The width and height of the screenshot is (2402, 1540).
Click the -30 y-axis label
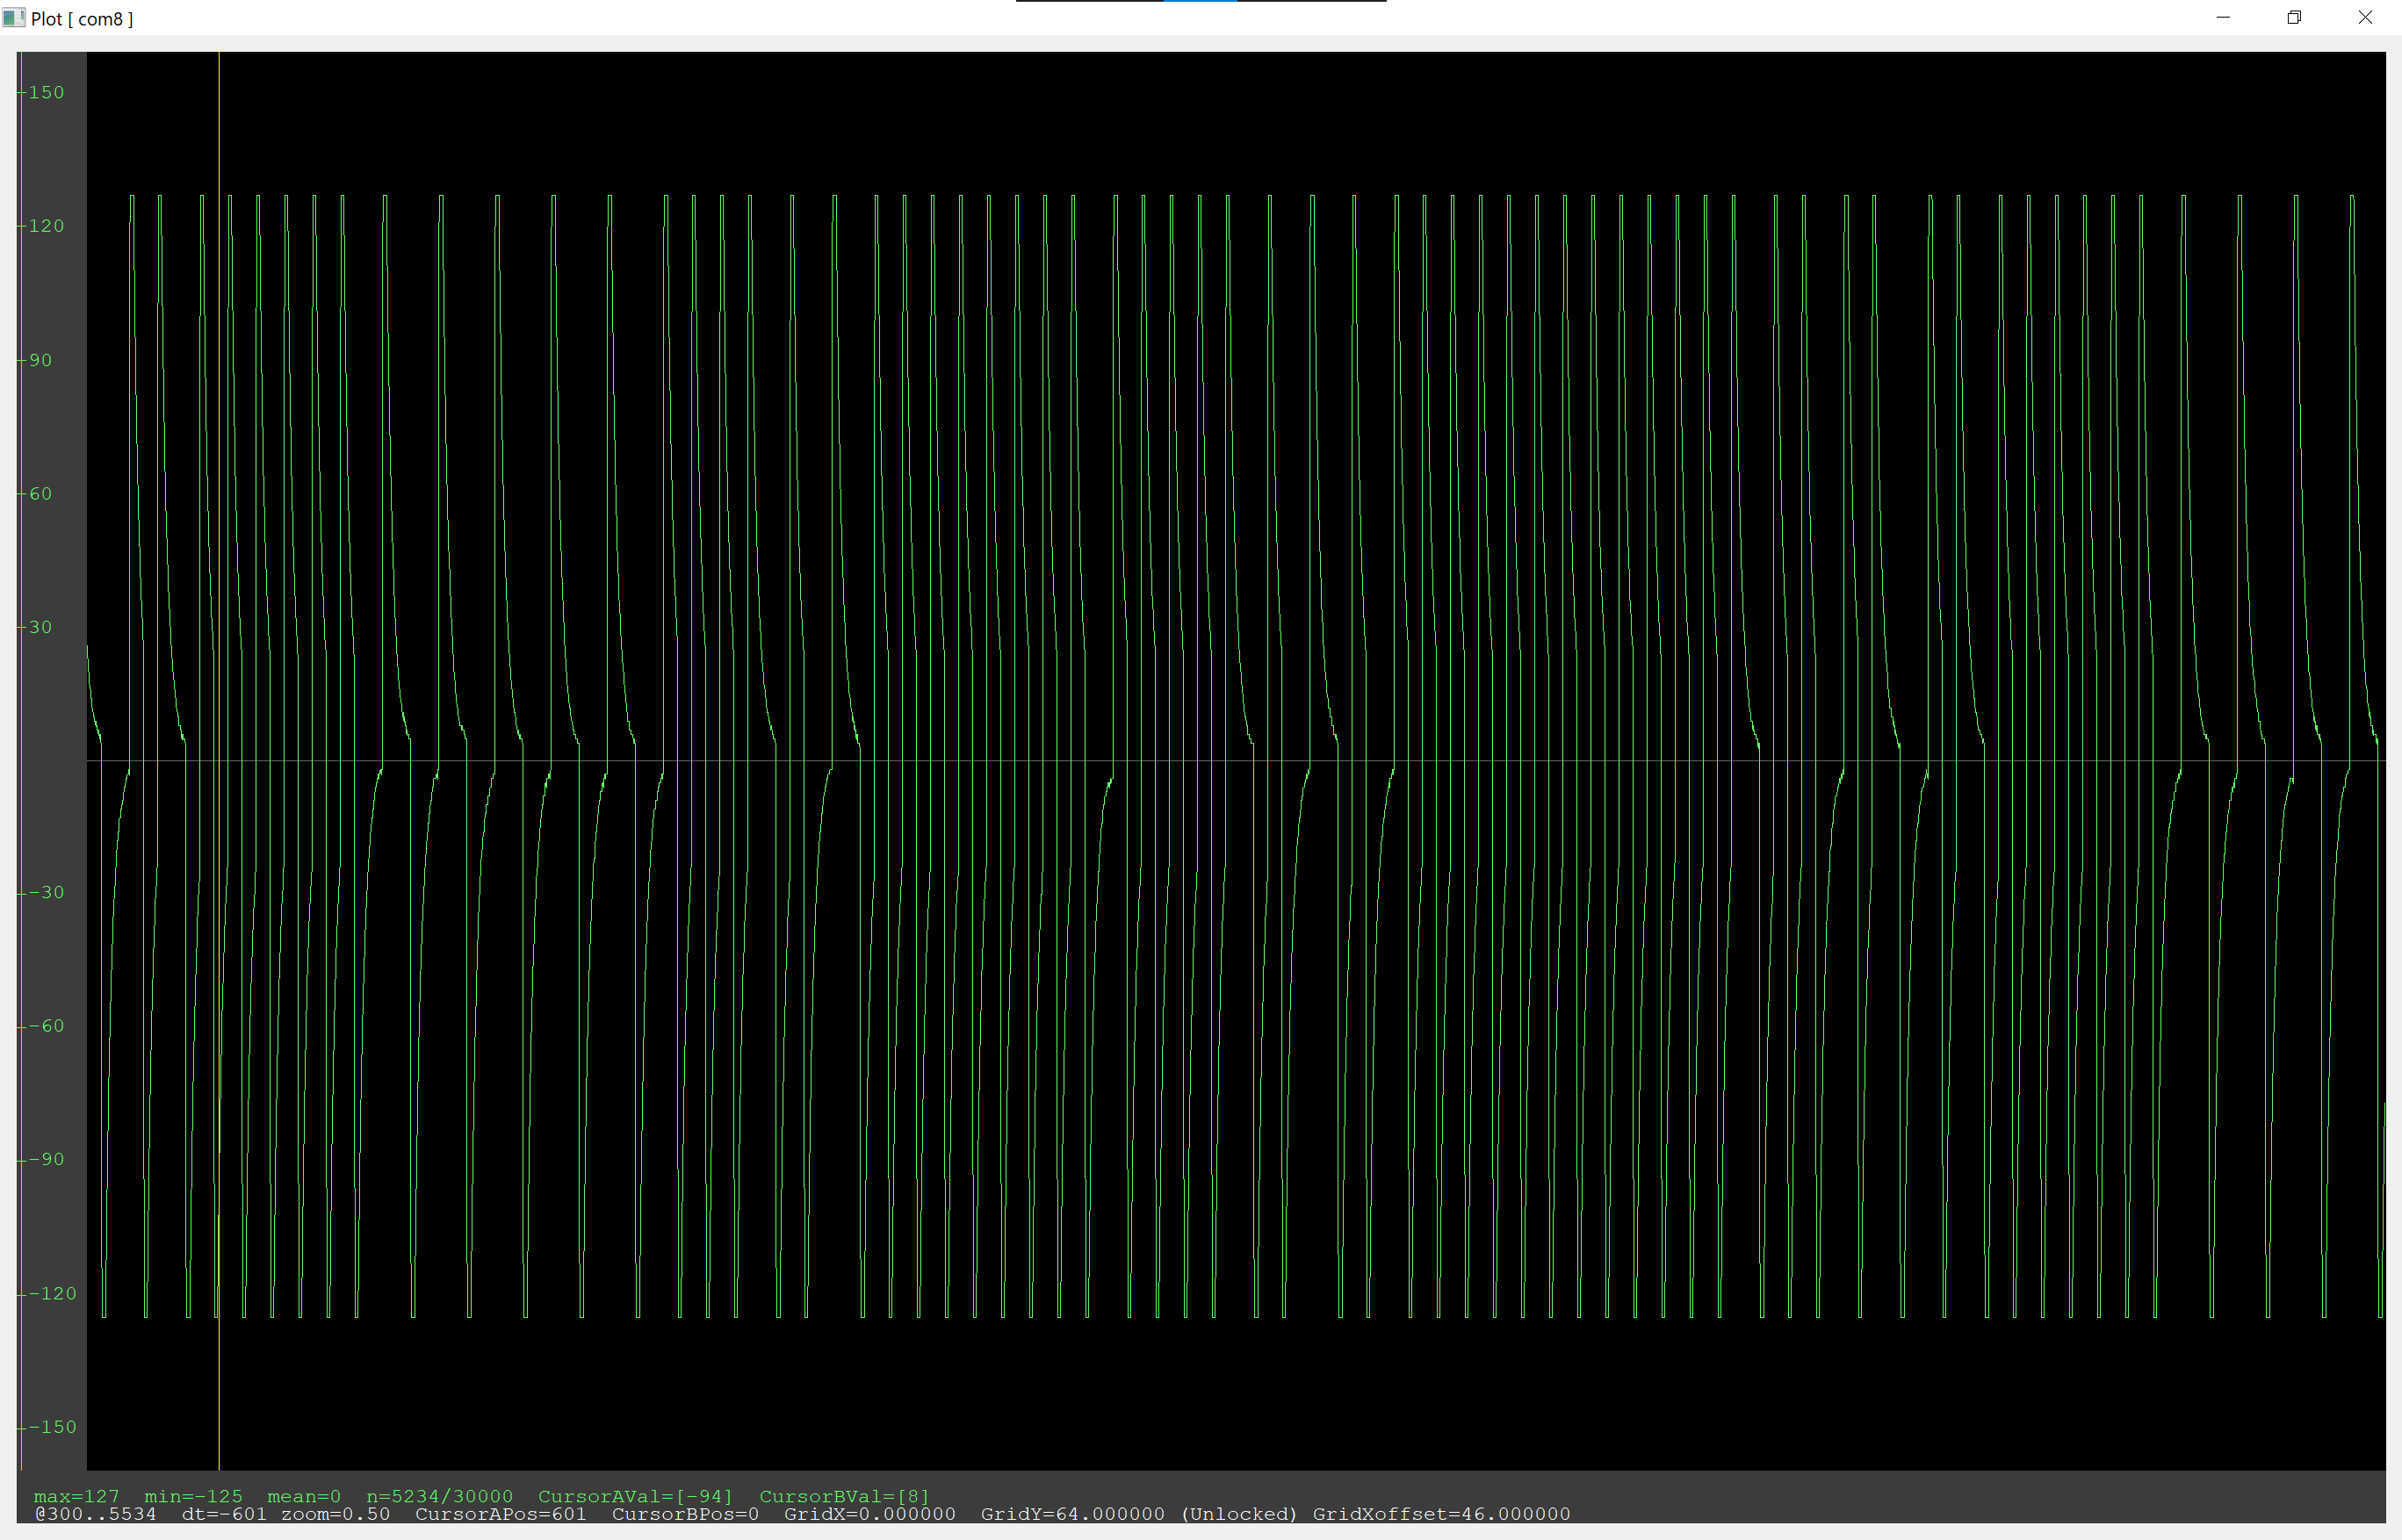point(46,892)
